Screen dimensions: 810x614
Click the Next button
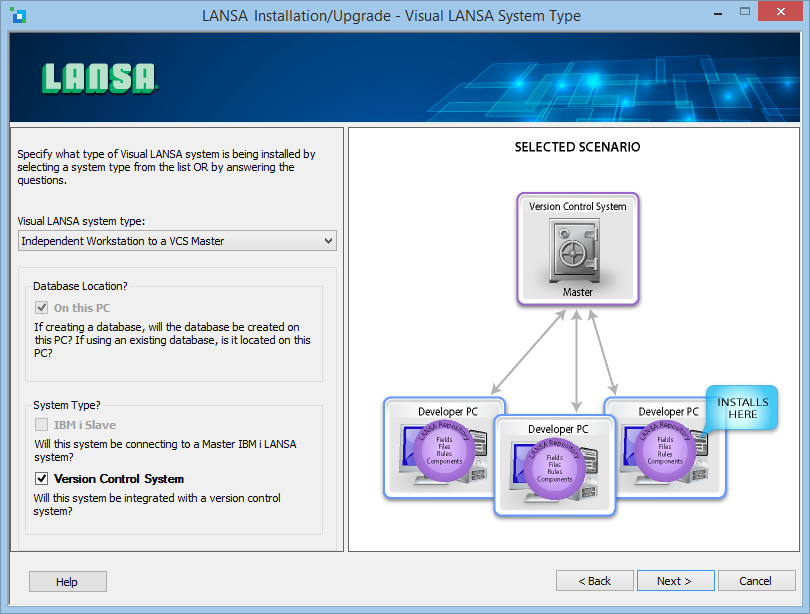676,581
